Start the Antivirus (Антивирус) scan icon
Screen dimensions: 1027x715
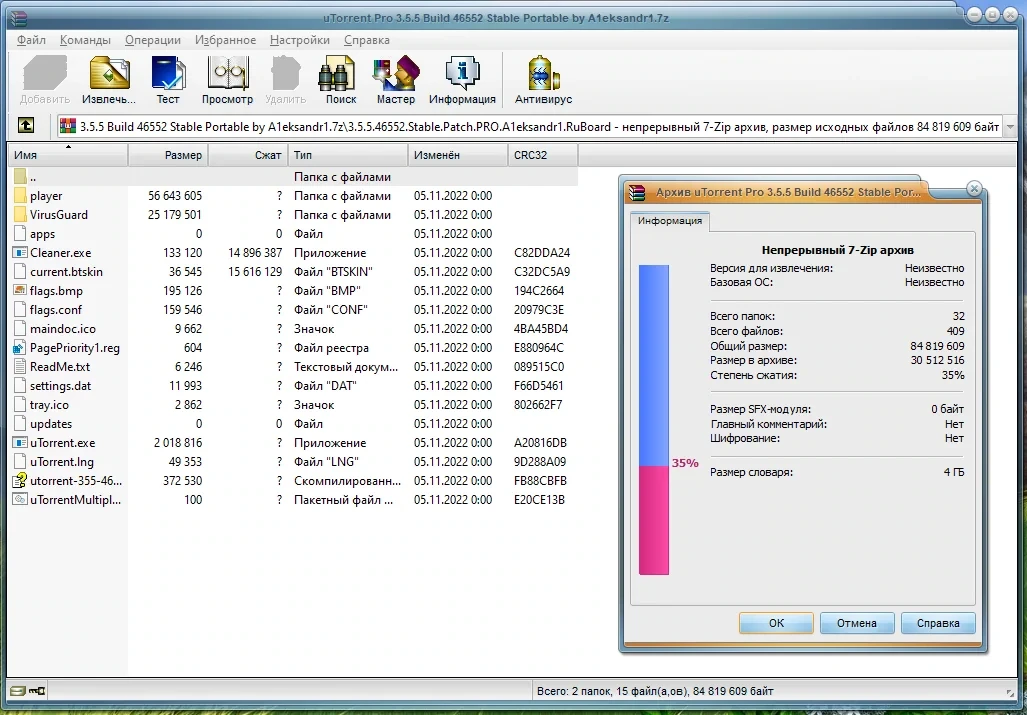(x=543, y=73)
